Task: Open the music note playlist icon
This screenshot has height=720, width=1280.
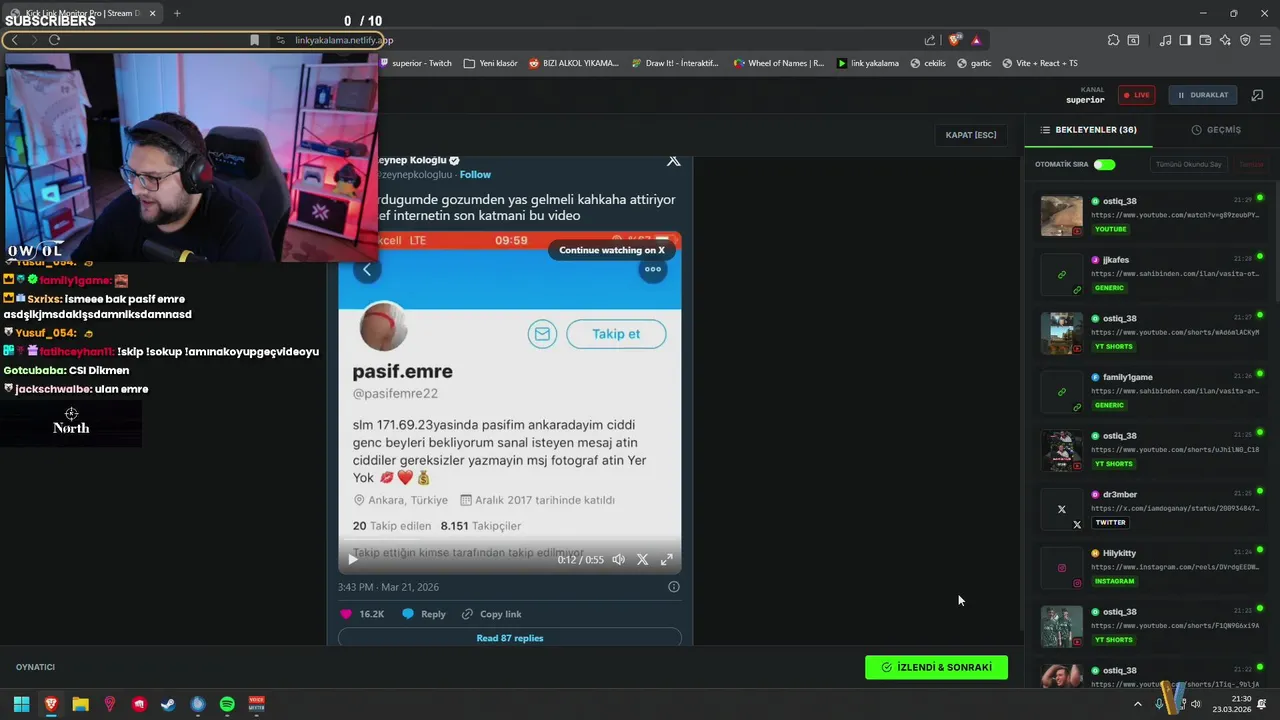Action: coord(1165,40)
